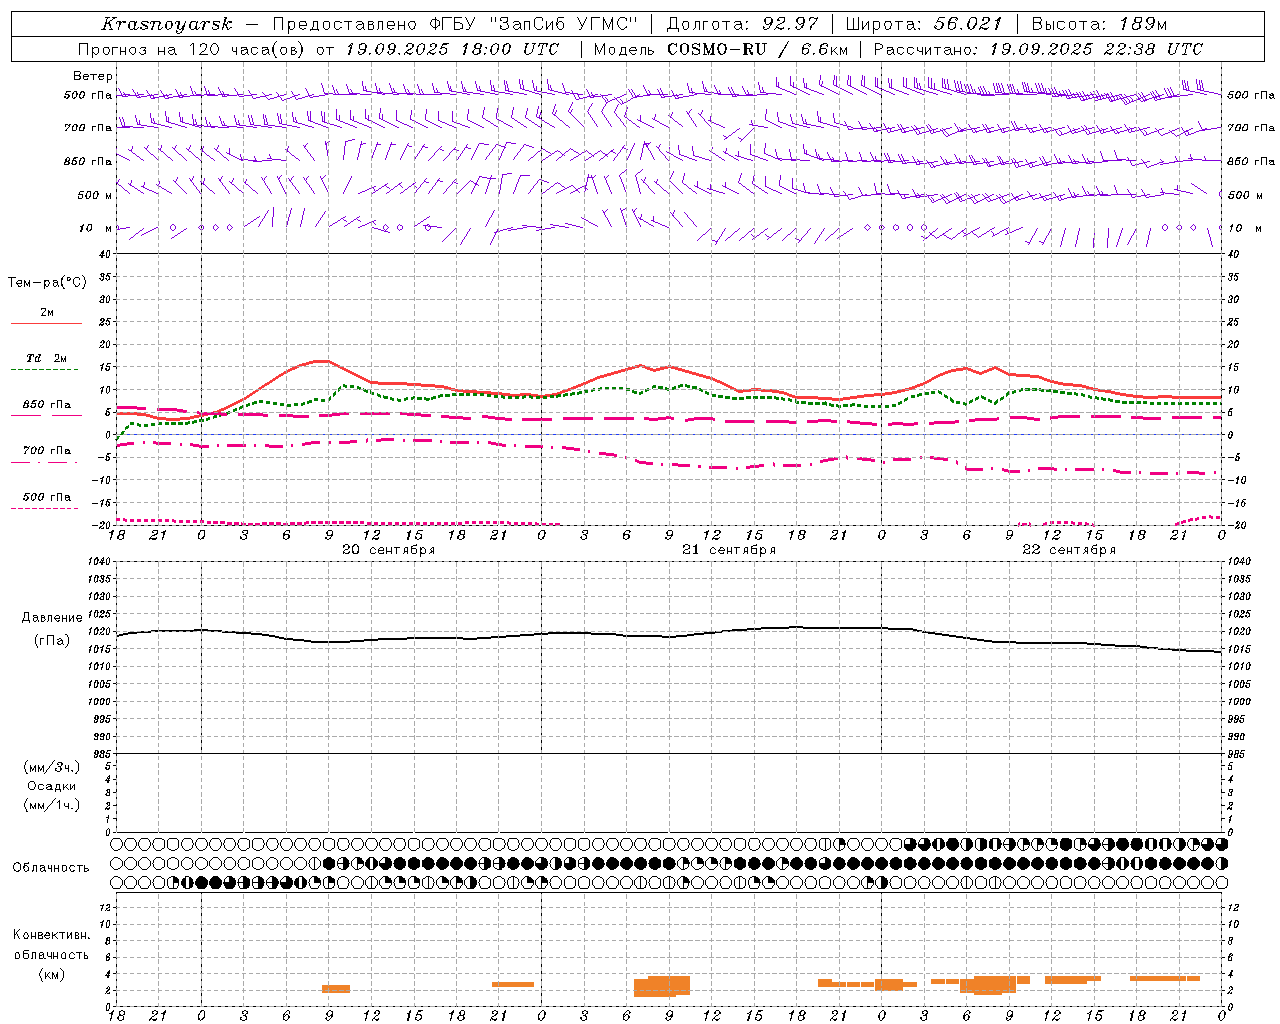Click the '700 гПа' entry in the temperature legend
This screenshot has height=1024, width=1280.
47,451
